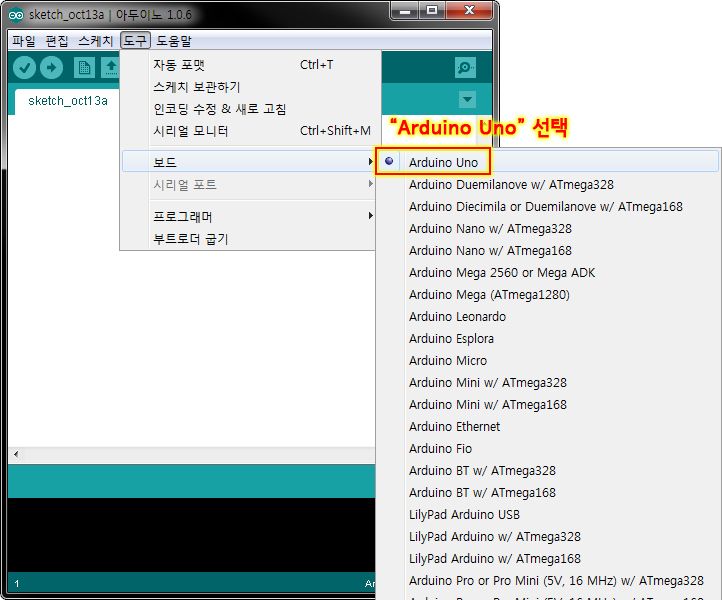Select the sketch_oct13a tab

(67, 101)
